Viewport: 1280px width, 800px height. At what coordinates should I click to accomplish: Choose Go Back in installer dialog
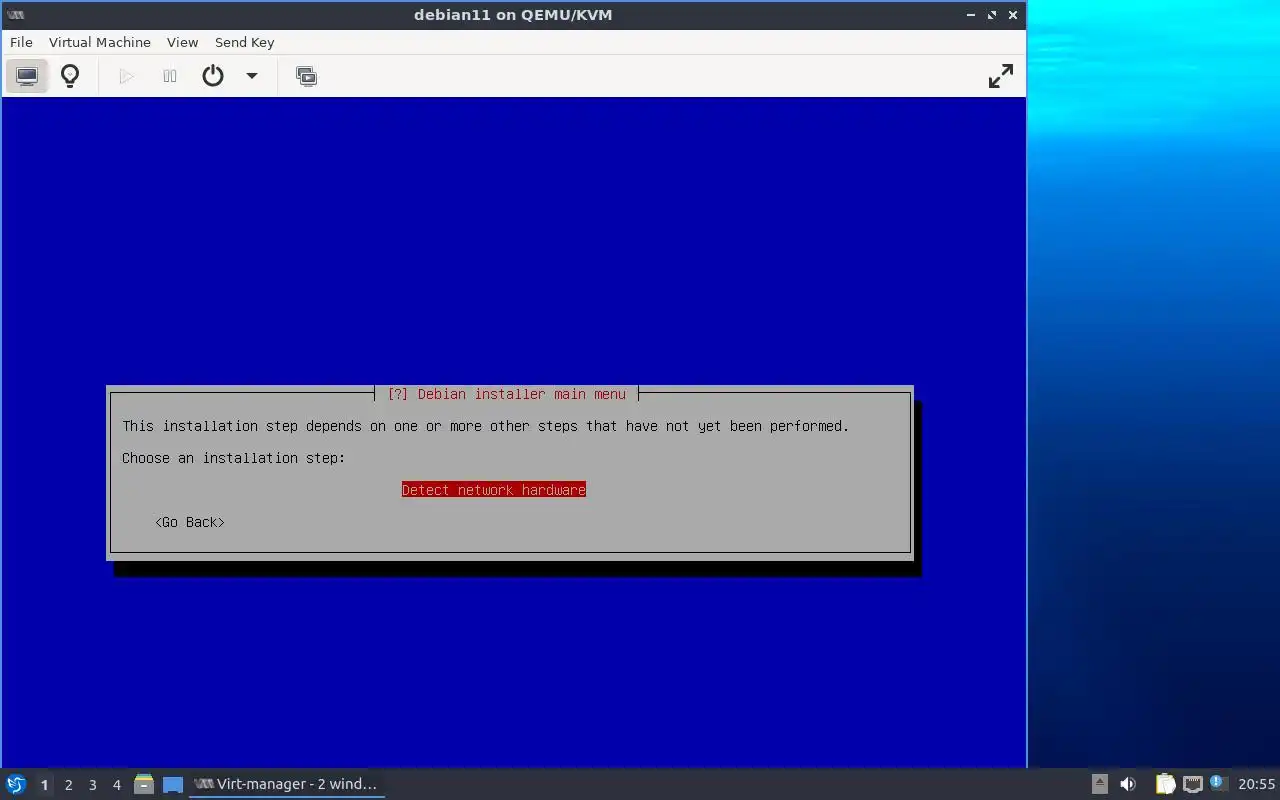(190, 522)
